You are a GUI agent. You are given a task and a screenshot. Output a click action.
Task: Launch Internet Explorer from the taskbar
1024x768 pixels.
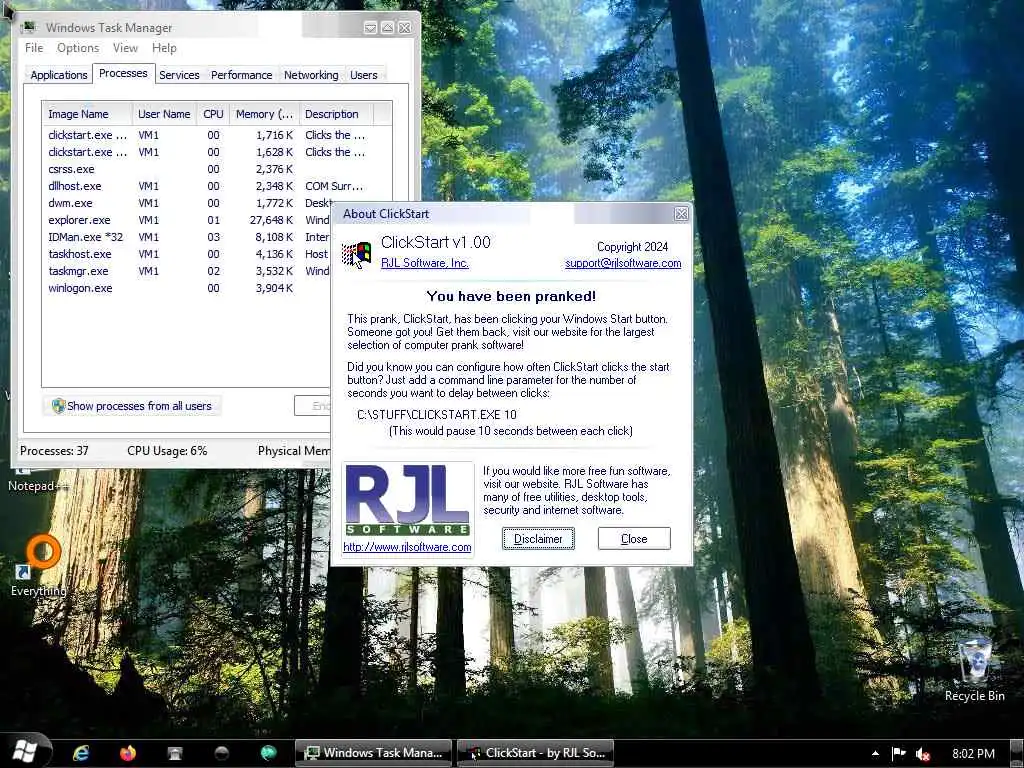(x=81, y=753)
